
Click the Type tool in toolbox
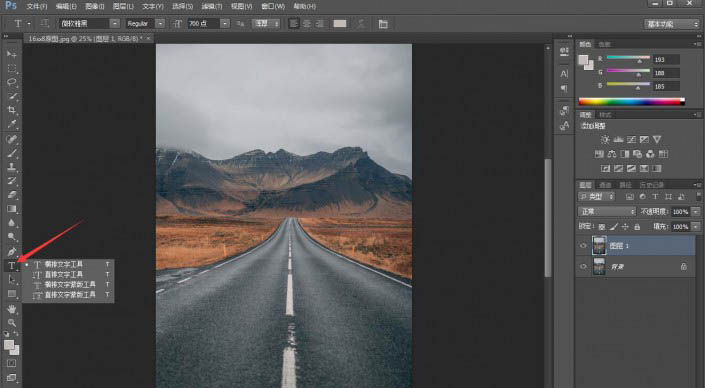tap(12, 266)
